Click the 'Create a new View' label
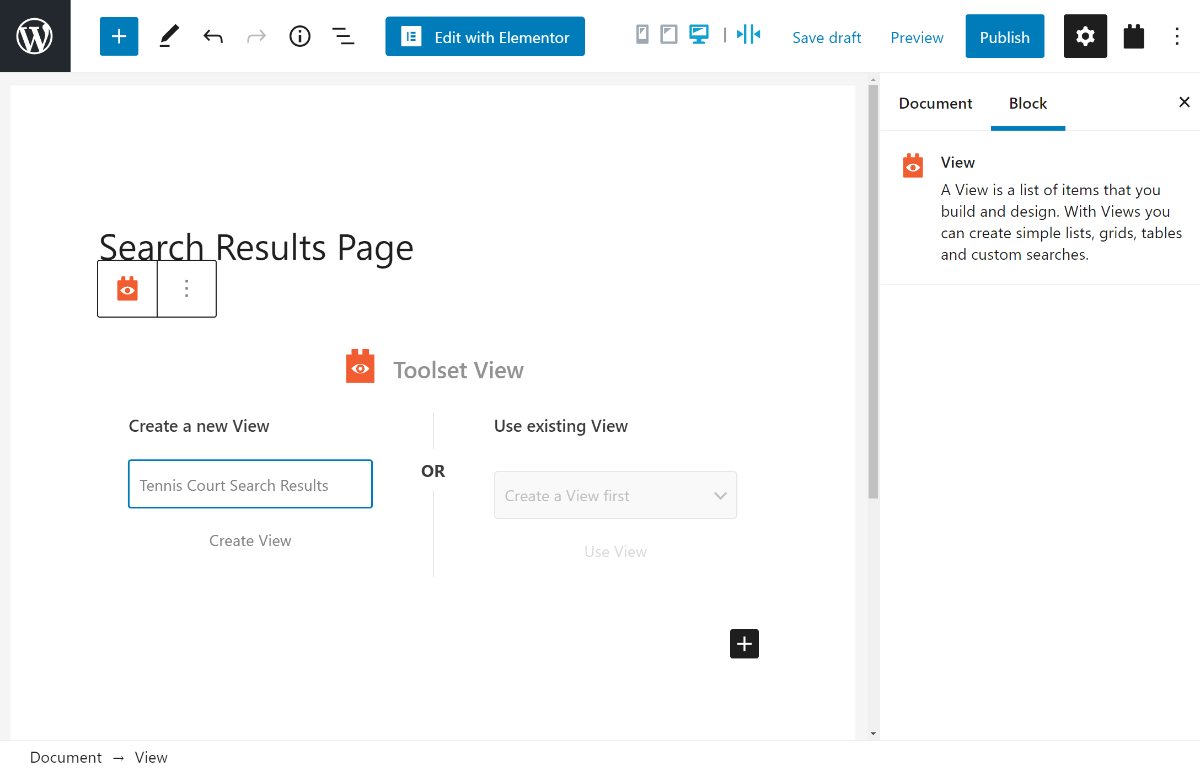The width and height of the screenshot is (1200, 768). pyautogui.click(x=199, y=426)
